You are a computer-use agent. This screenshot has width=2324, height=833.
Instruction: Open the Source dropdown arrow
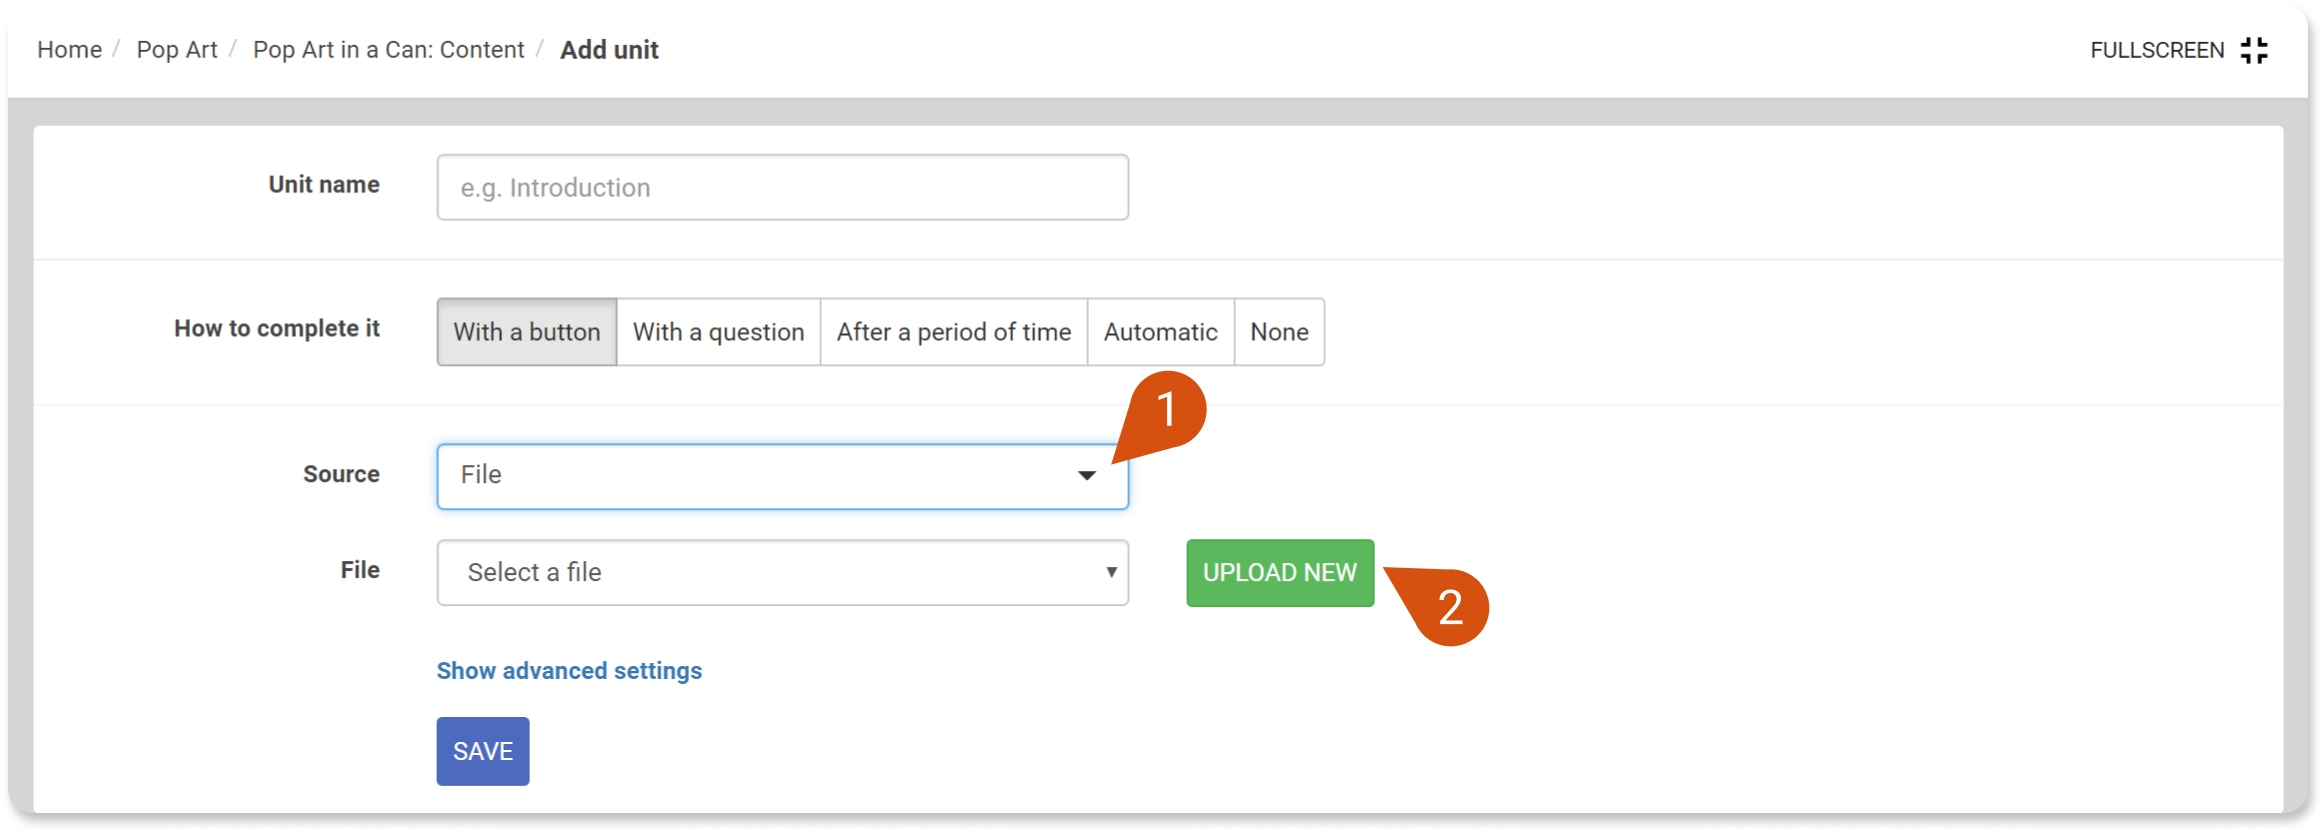[x=1086, y=476]
